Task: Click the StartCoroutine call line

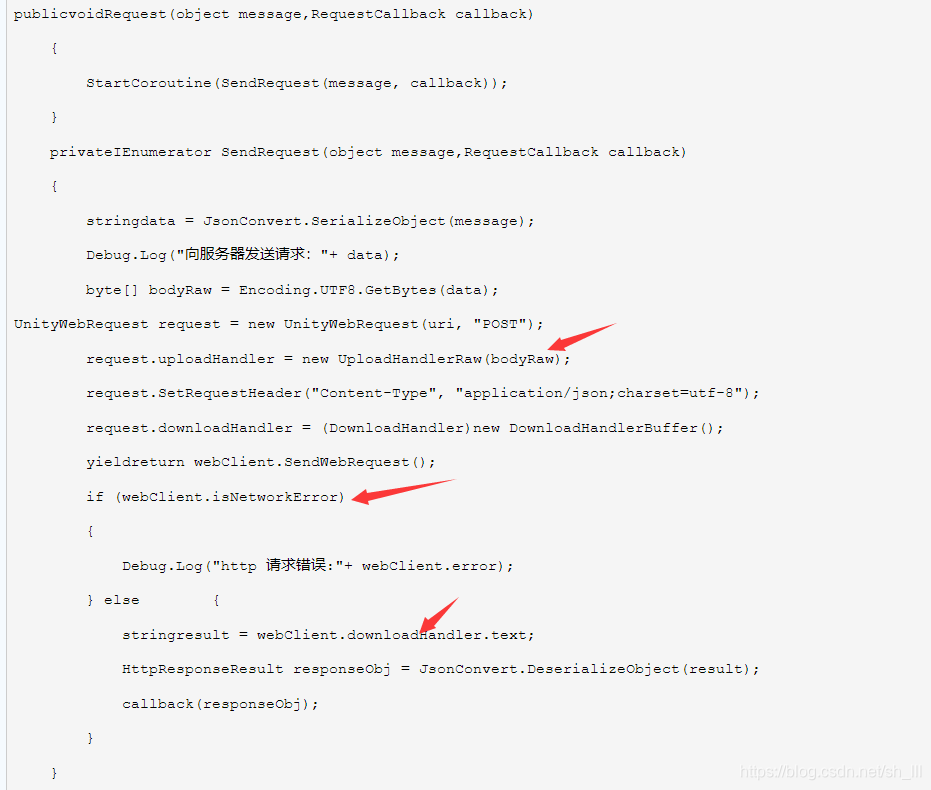Action: tap(296, 83)
